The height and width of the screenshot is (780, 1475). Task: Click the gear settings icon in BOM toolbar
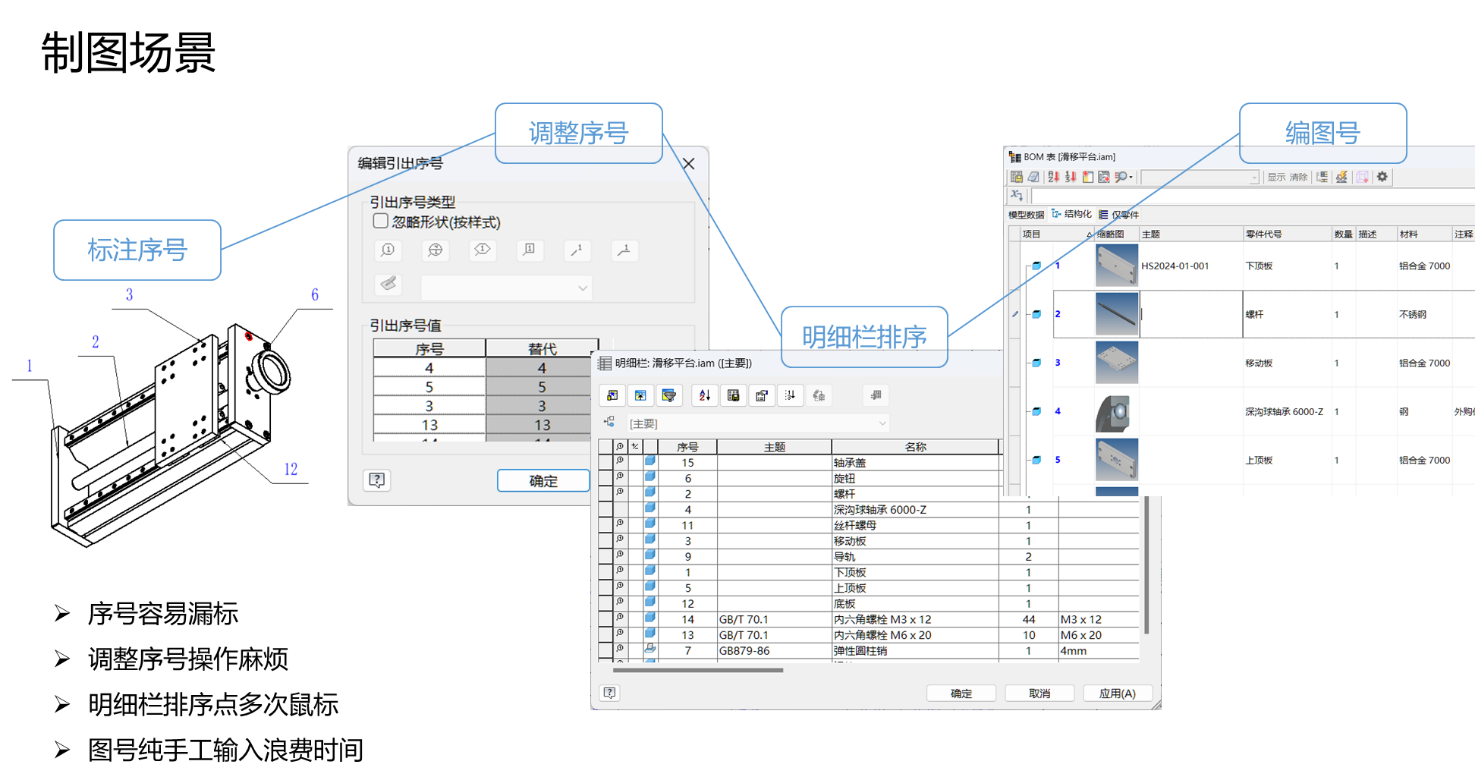coord(1382,177)
